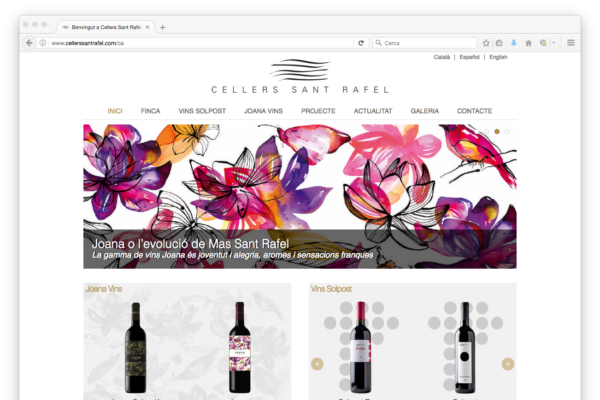Select the last slider dot on banner
Screen dimensions: 600x400
pyautogui.click(x=507, y=132)
